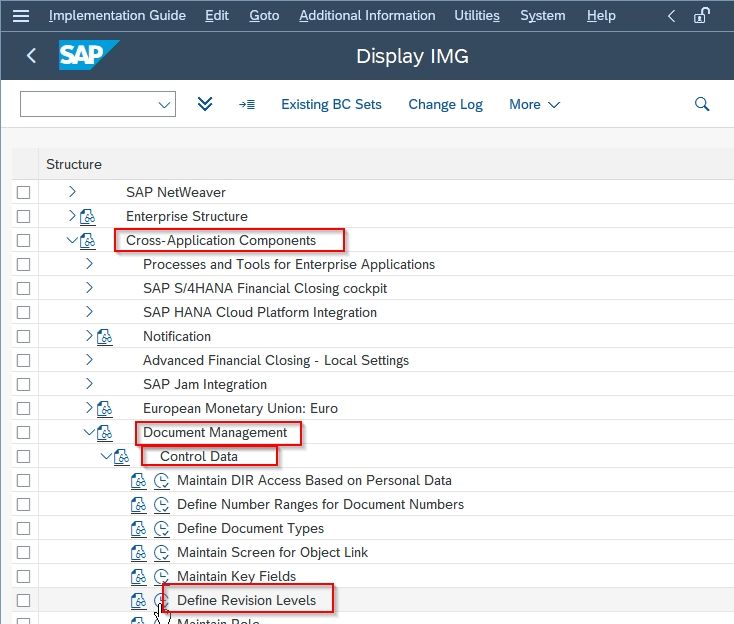Expand the Notification node chevron
The width and height of the screenshot is (734, 624).
89,335
